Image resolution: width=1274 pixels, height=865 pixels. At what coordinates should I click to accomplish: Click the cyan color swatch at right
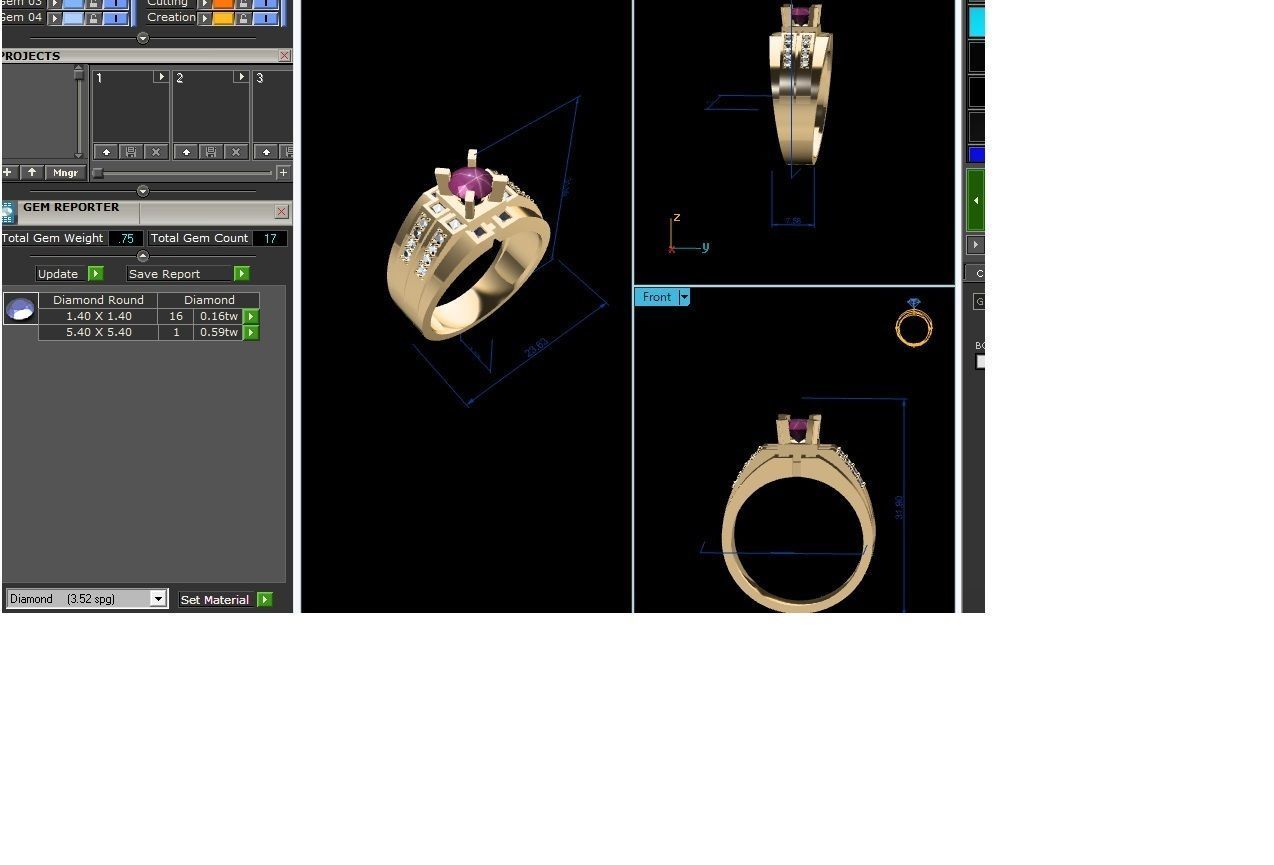pos(976,22)
